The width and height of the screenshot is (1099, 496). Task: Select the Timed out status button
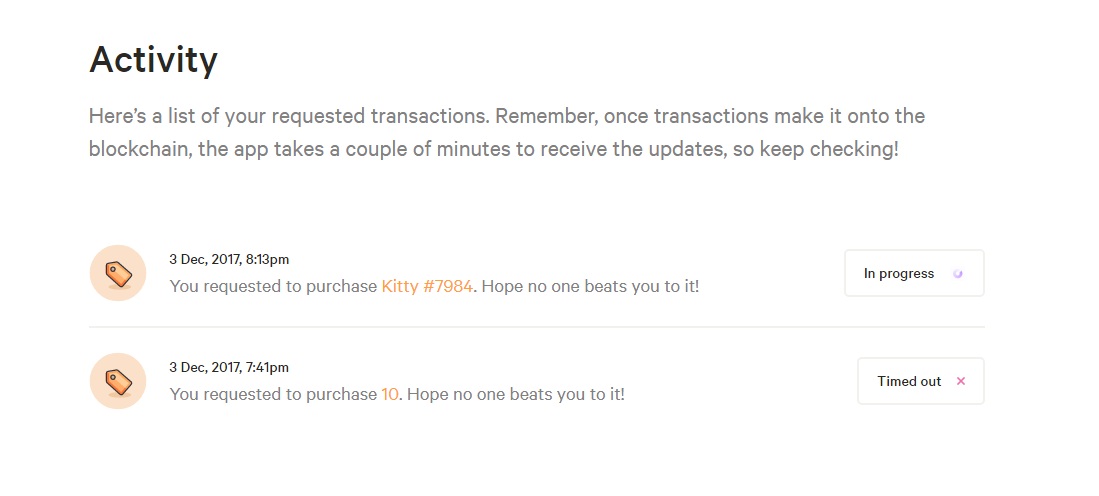921,381
